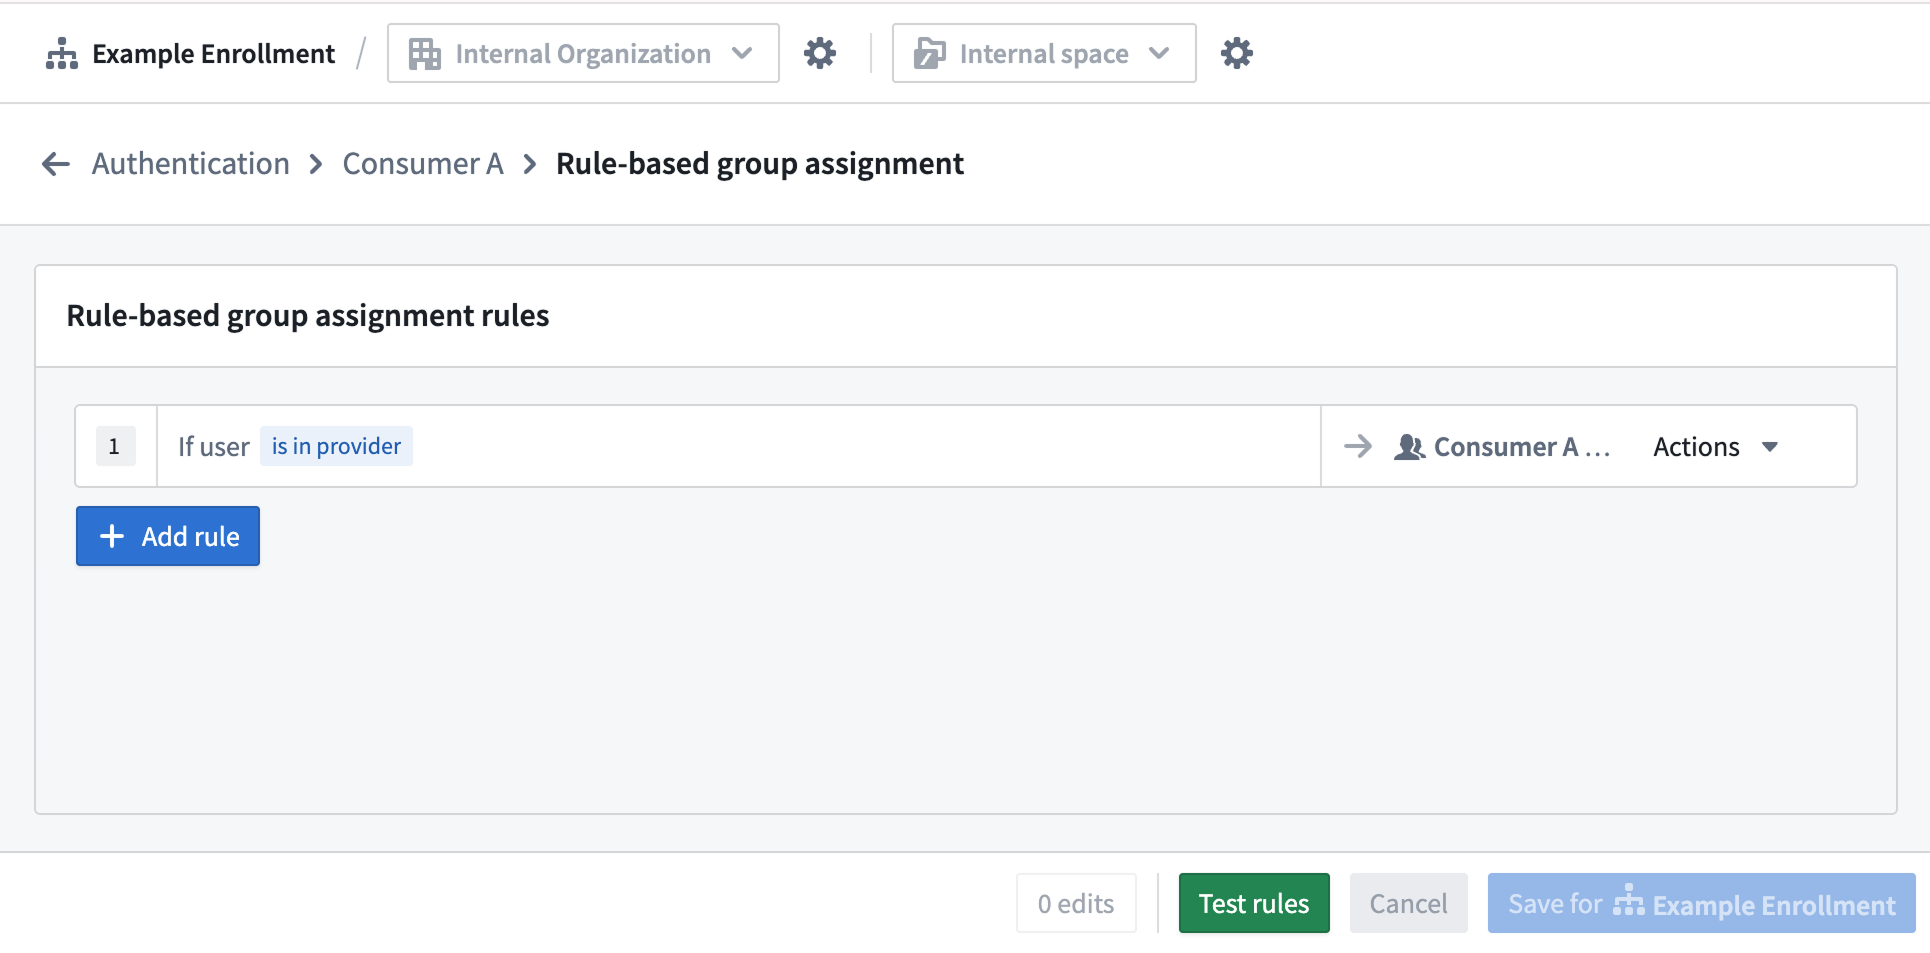Open the Actions dropdown for rule 1
The width and height of the screenshot is (1930, 953).
pyautogui.click(x=1715, y=447)
